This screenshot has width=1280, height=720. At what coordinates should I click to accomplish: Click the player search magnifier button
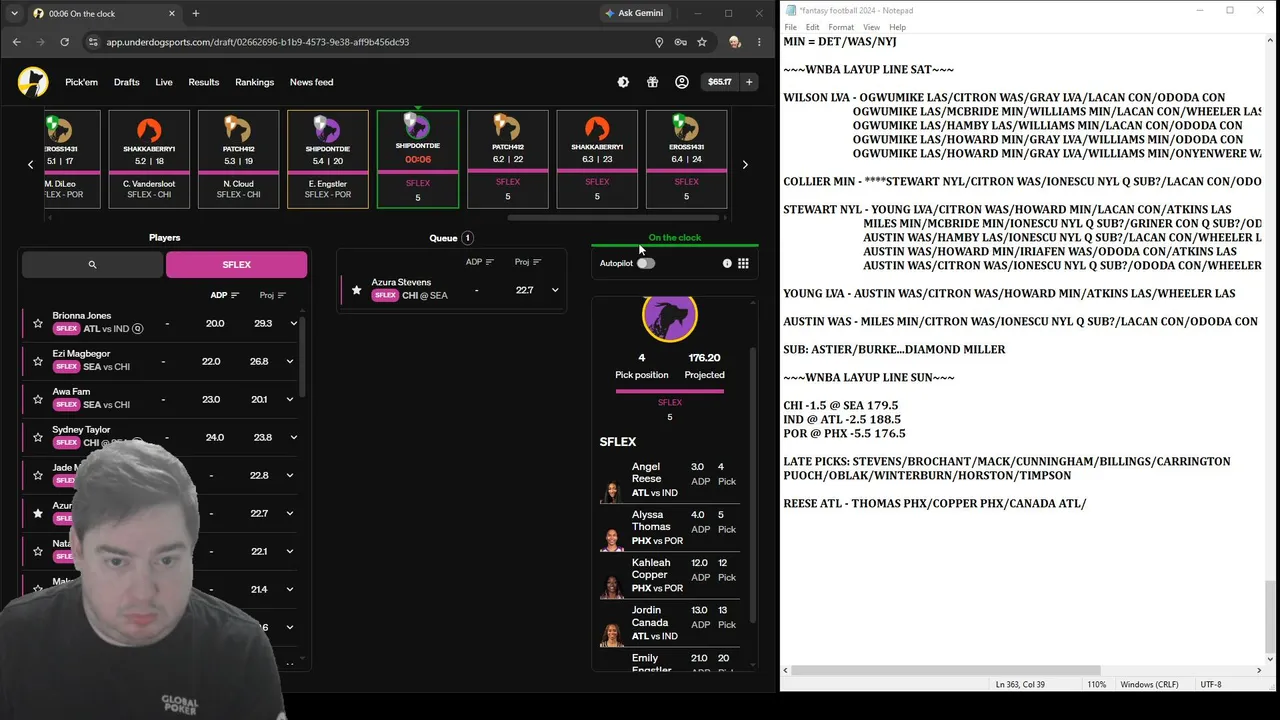click(x=92, y=265)
